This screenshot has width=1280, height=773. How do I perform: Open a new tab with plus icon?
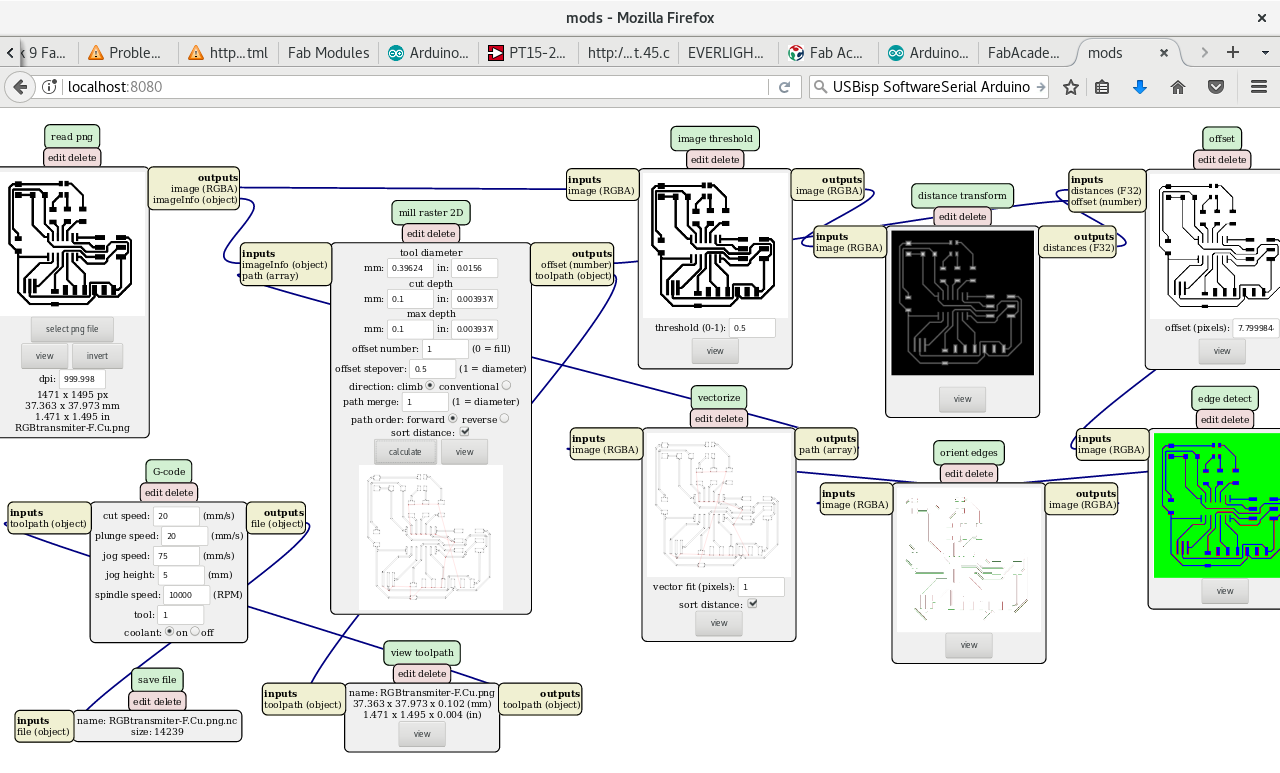(x=1233, y=52)
